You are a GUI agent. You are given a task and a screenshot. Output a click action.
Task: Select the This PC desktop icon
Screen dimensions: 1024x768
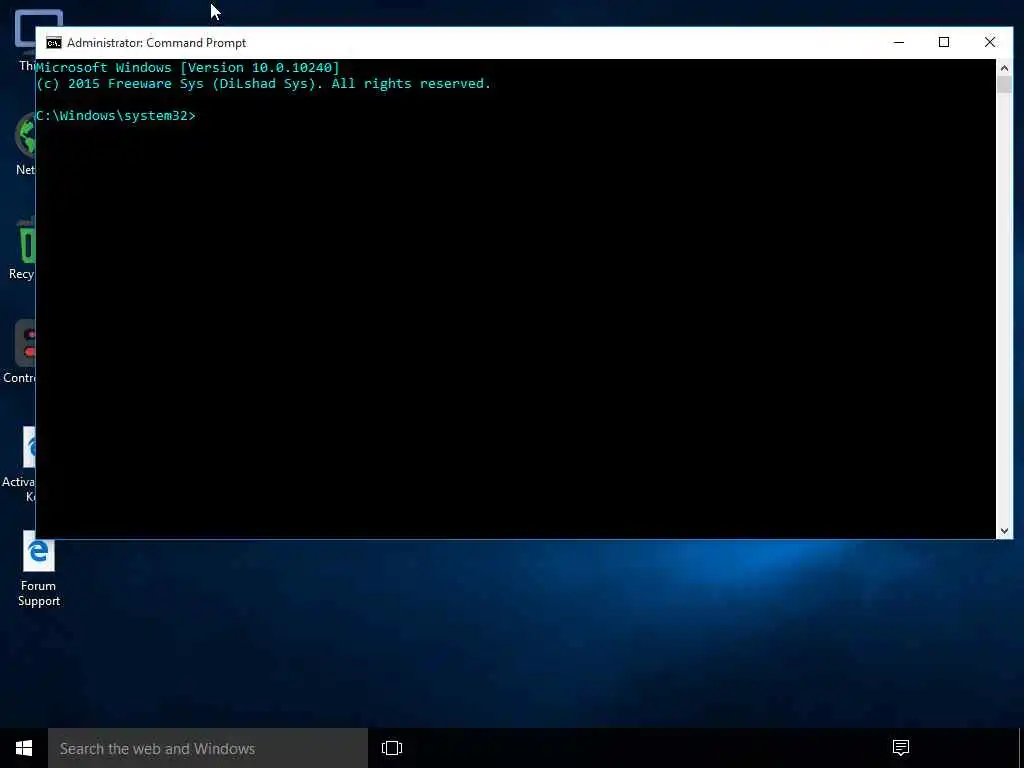click(27, 40)
